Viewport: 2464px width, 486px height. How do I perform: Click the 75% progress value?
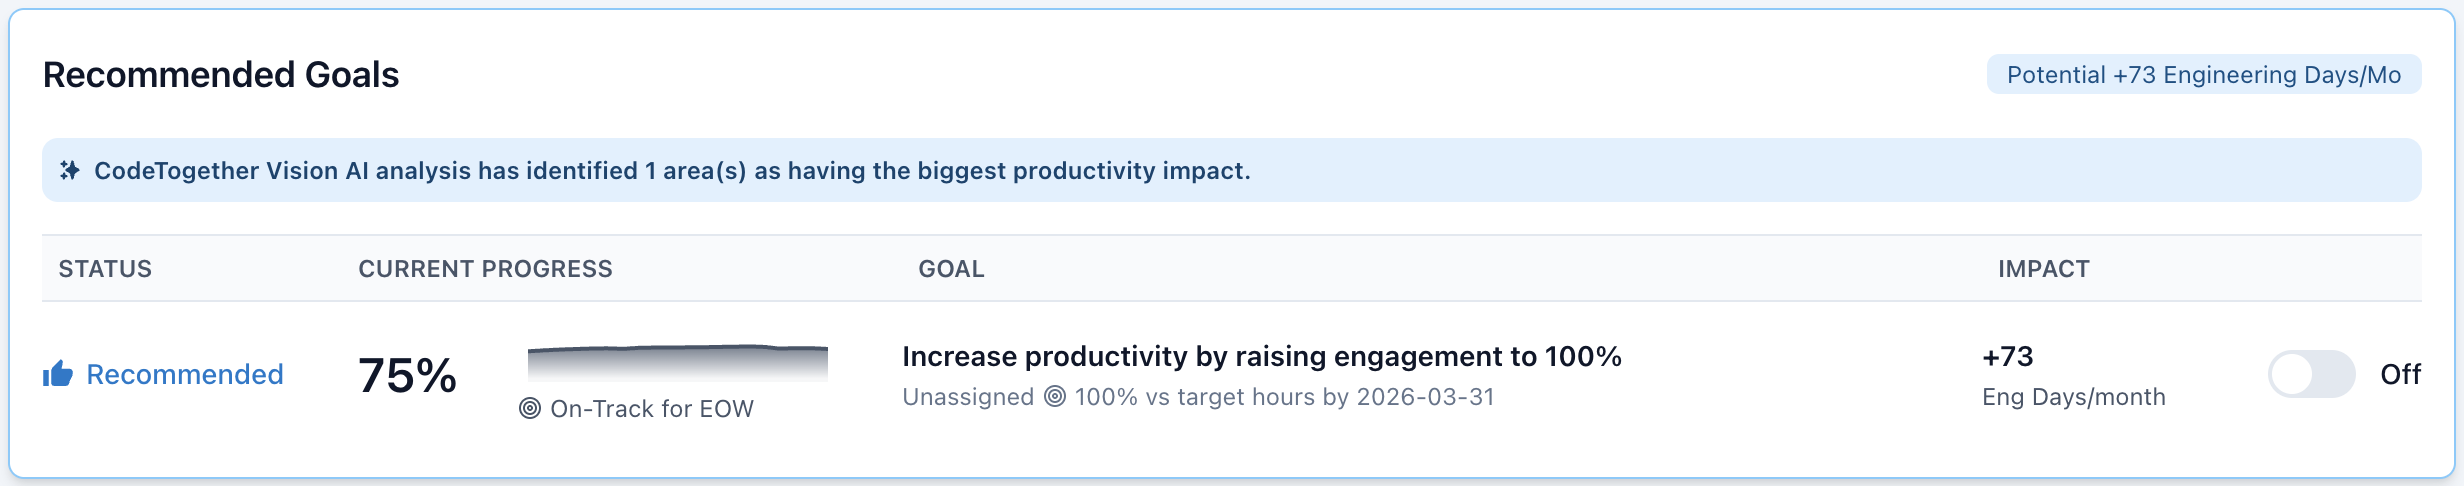(408, 375)
